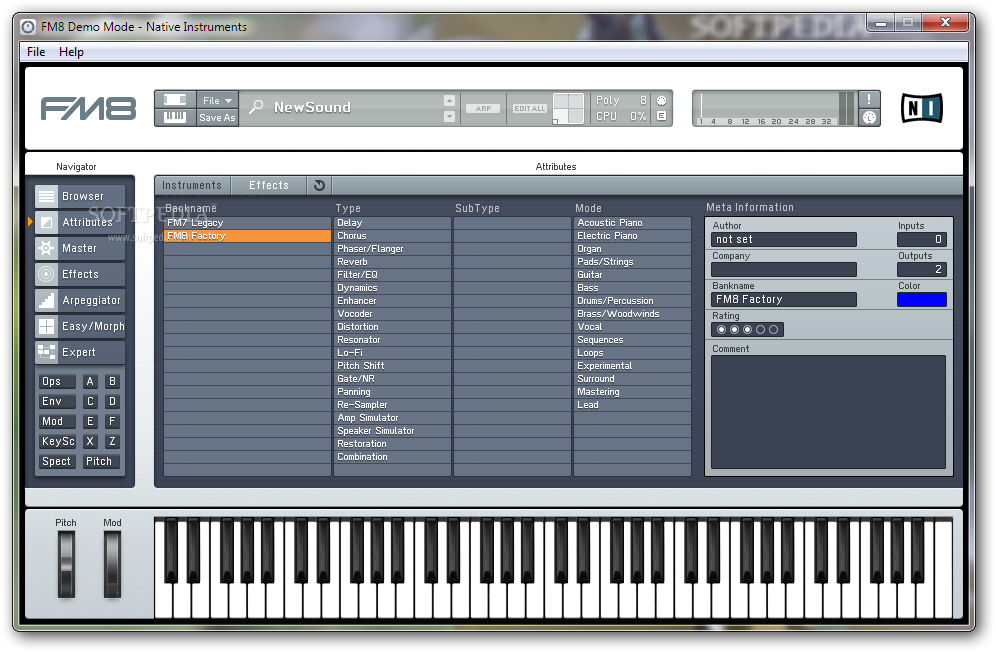Toggle the on-screen keyboard view icon
This screenshot has height=652, width=996.
pyautogui.click(x=175, y=117)
